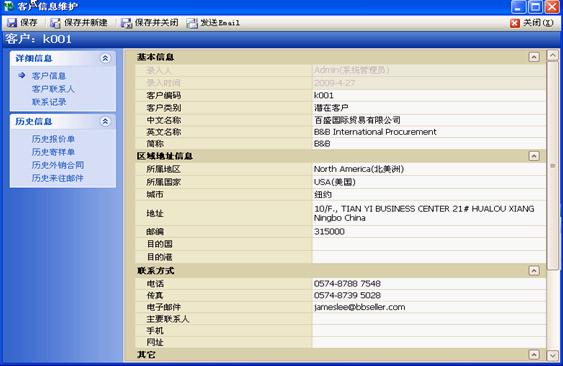This screenshot has width=563, height=366.
Task: Collapse the 详细信息 sidebar panel
Action: (105, 58)
